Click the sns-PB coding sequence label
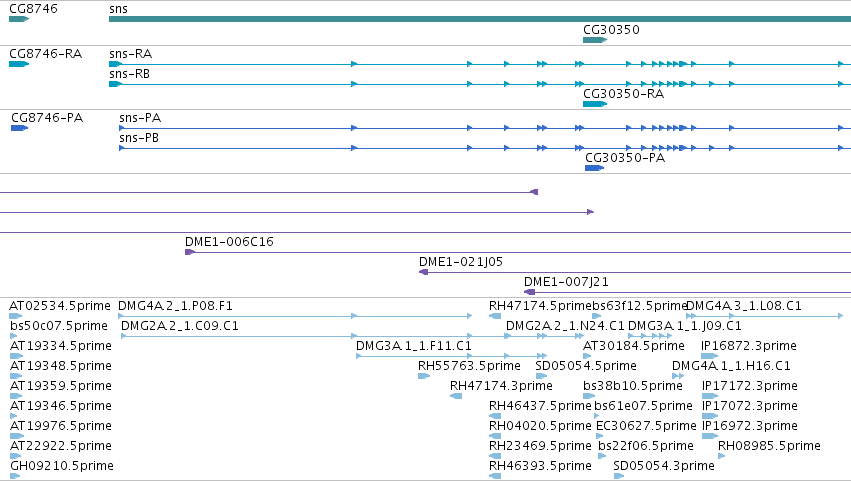 coord(139,138)
